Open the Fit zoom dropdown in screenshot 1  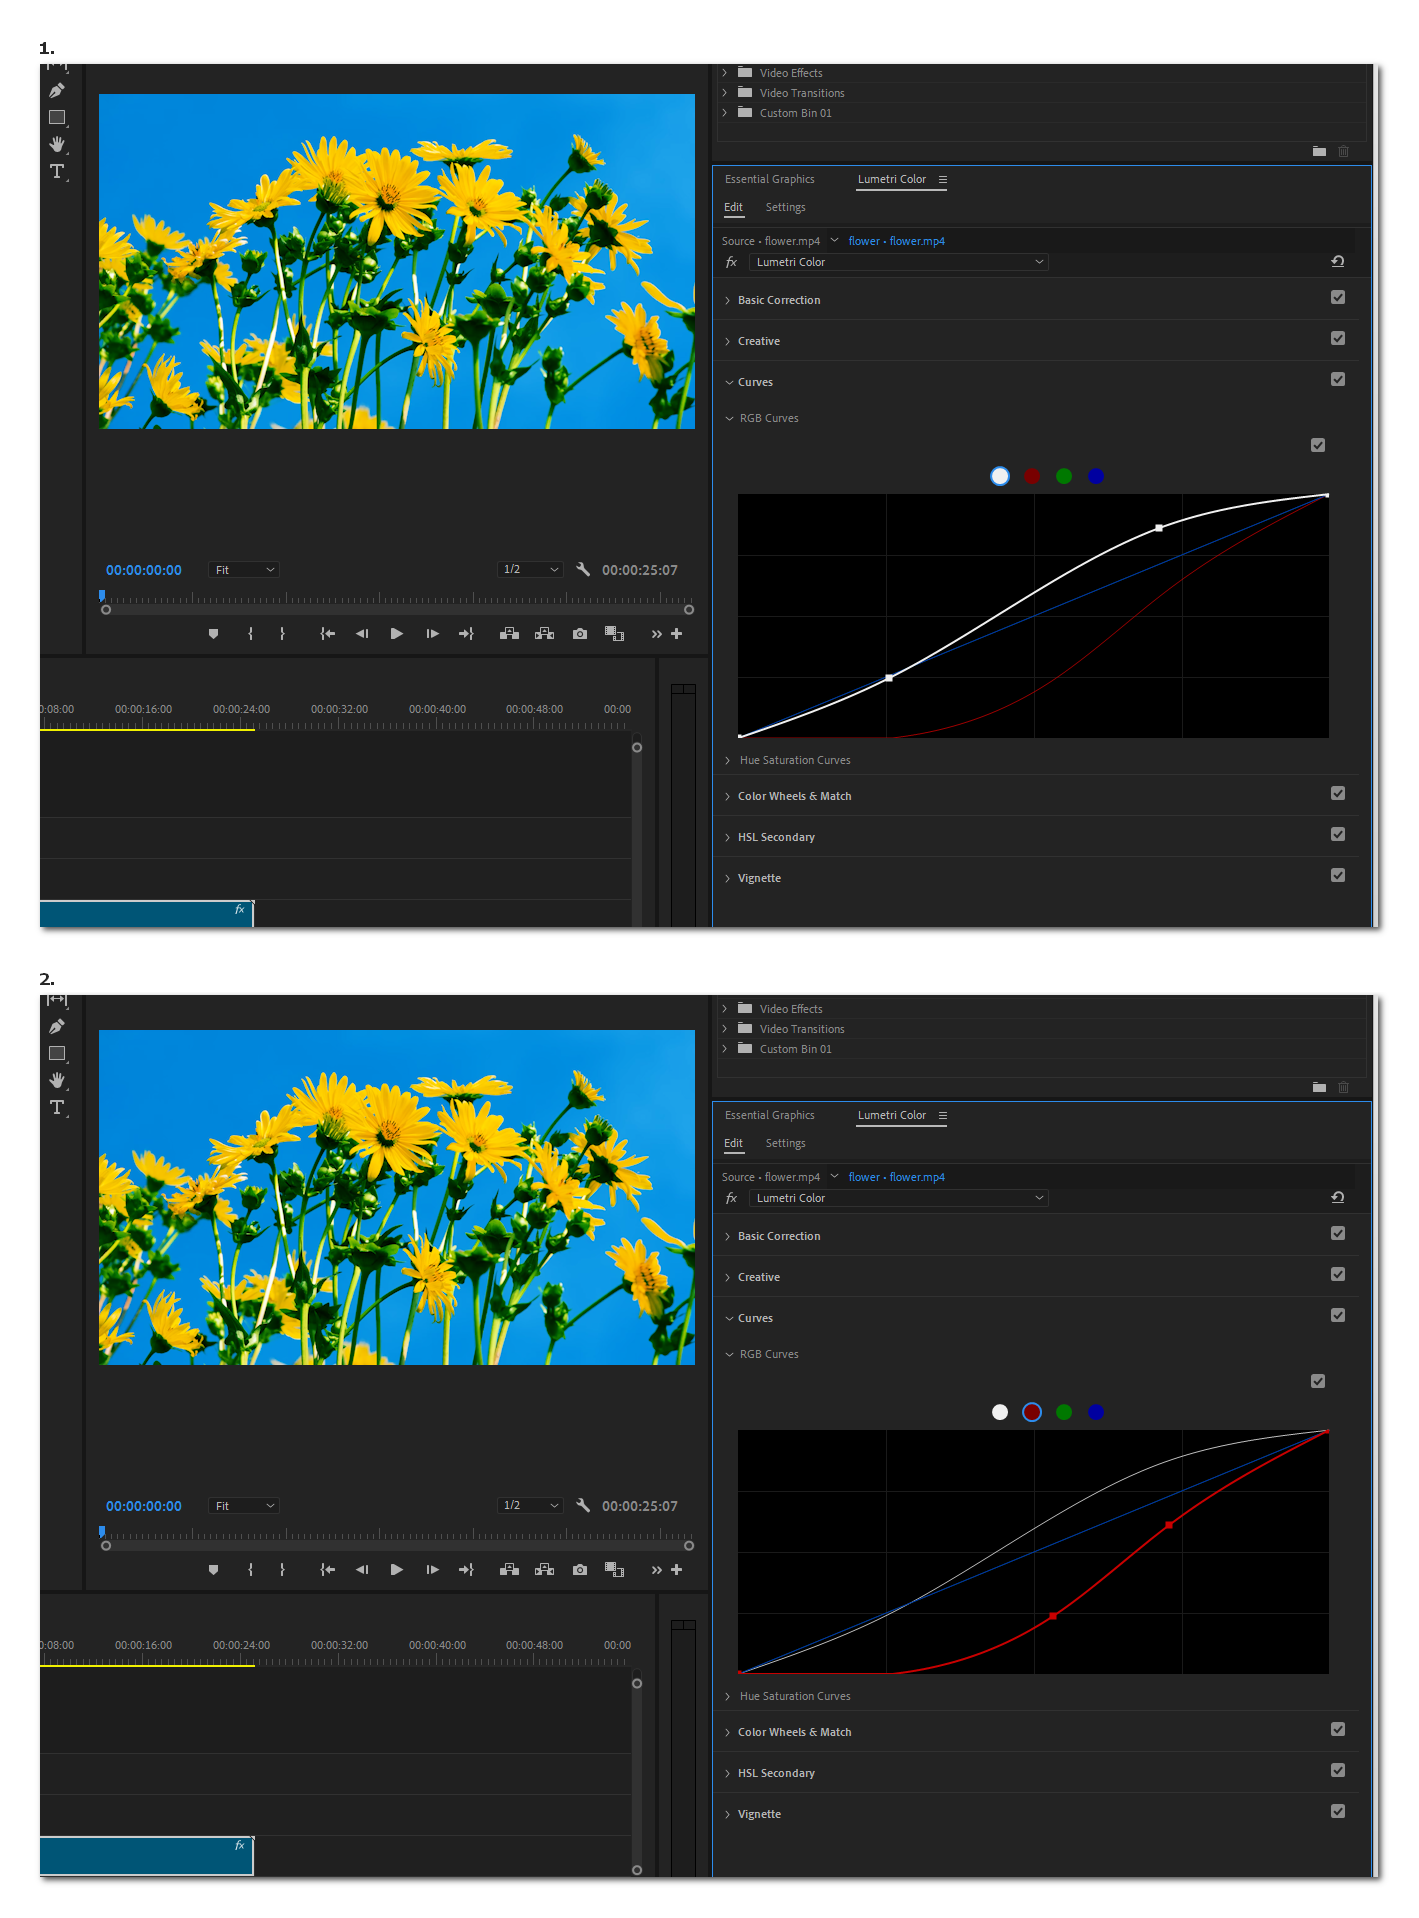click(x=243, y=570)
